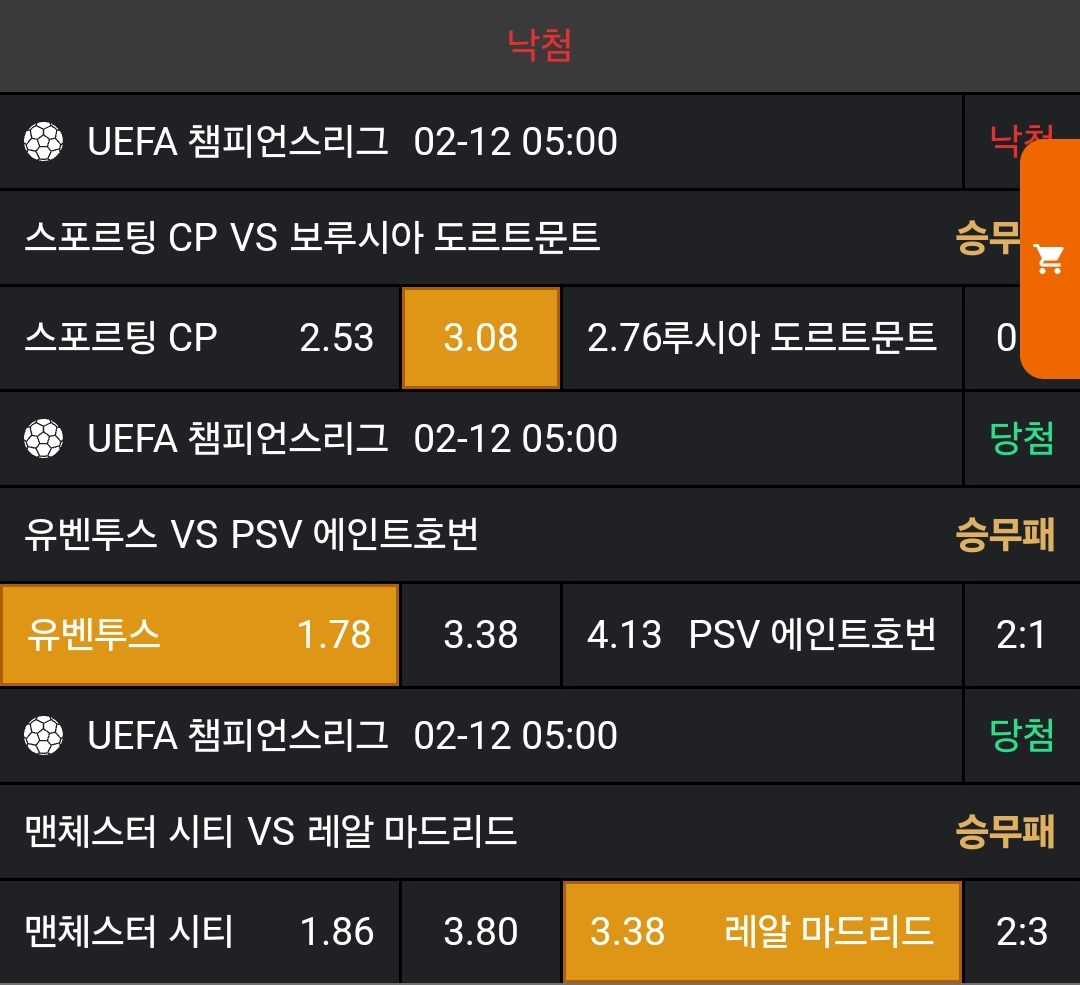
Task: Select the highlighted 3.08 draw odds
Action: click(481, 338)
